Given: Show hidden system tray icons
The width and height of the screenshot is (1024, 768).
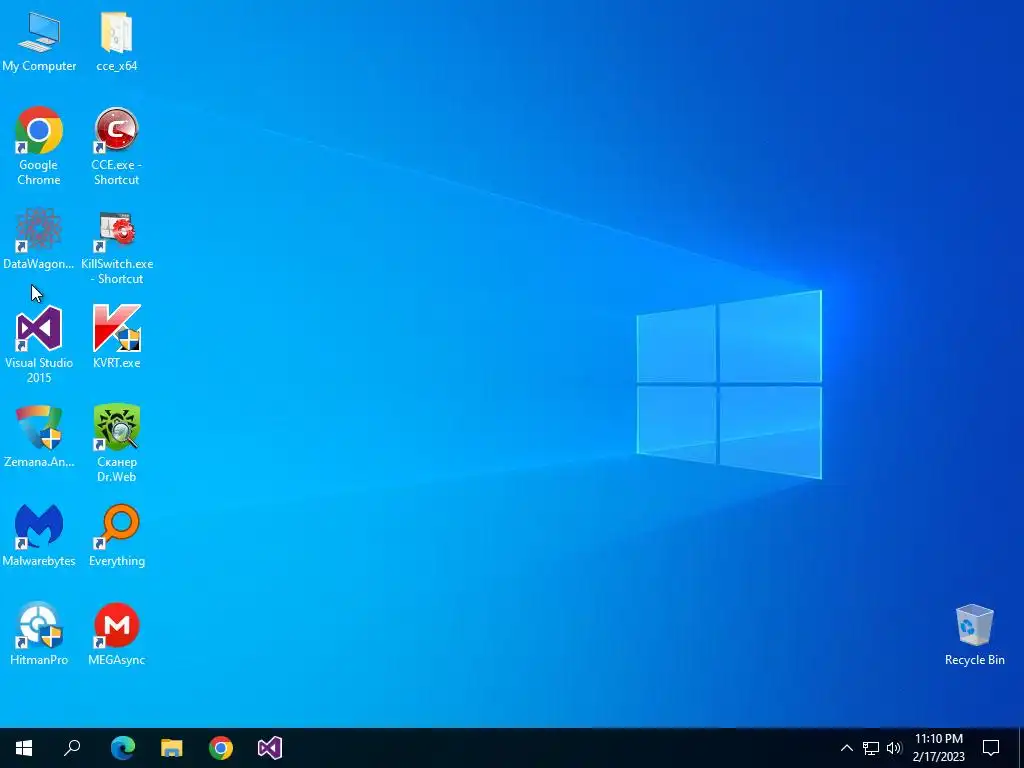Looking at the screenshot, I should 846,748.
